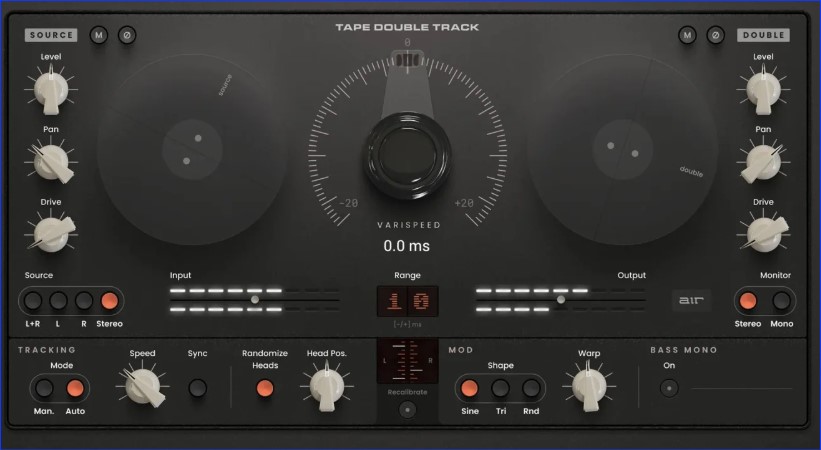Invert phase on the Source channel
The height and width of the screenshot is (450, 821).
coord(127,35)
